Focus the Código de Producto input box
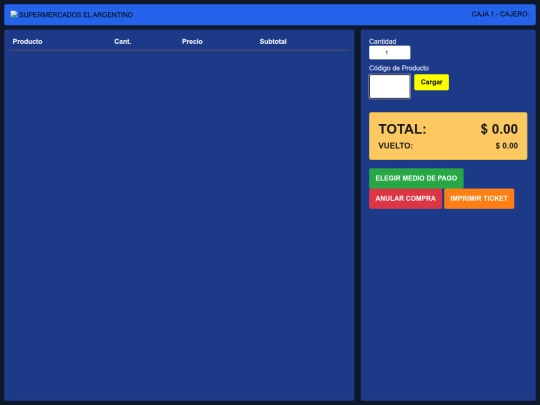 pos(390,86)
